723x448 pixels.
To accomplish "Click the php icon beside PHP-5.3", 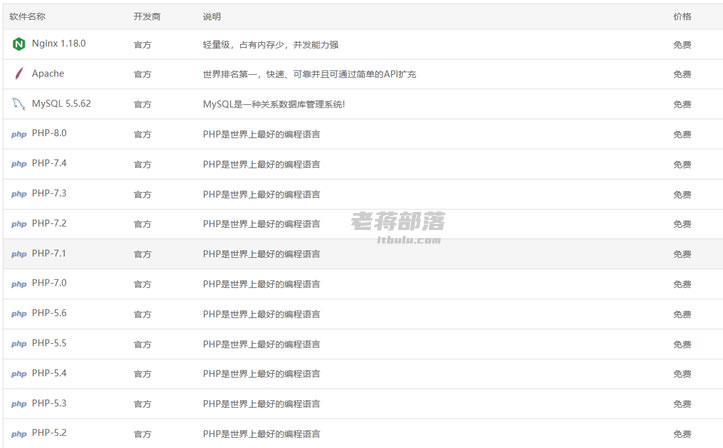I will (19, 404).
